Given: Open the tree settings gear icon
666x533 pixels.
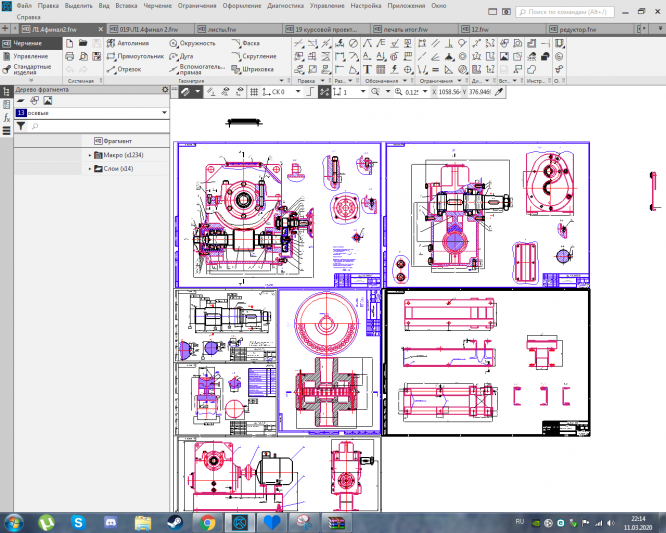Looking at the screenshot, I should pyautogui.click(x=165, y=90).
